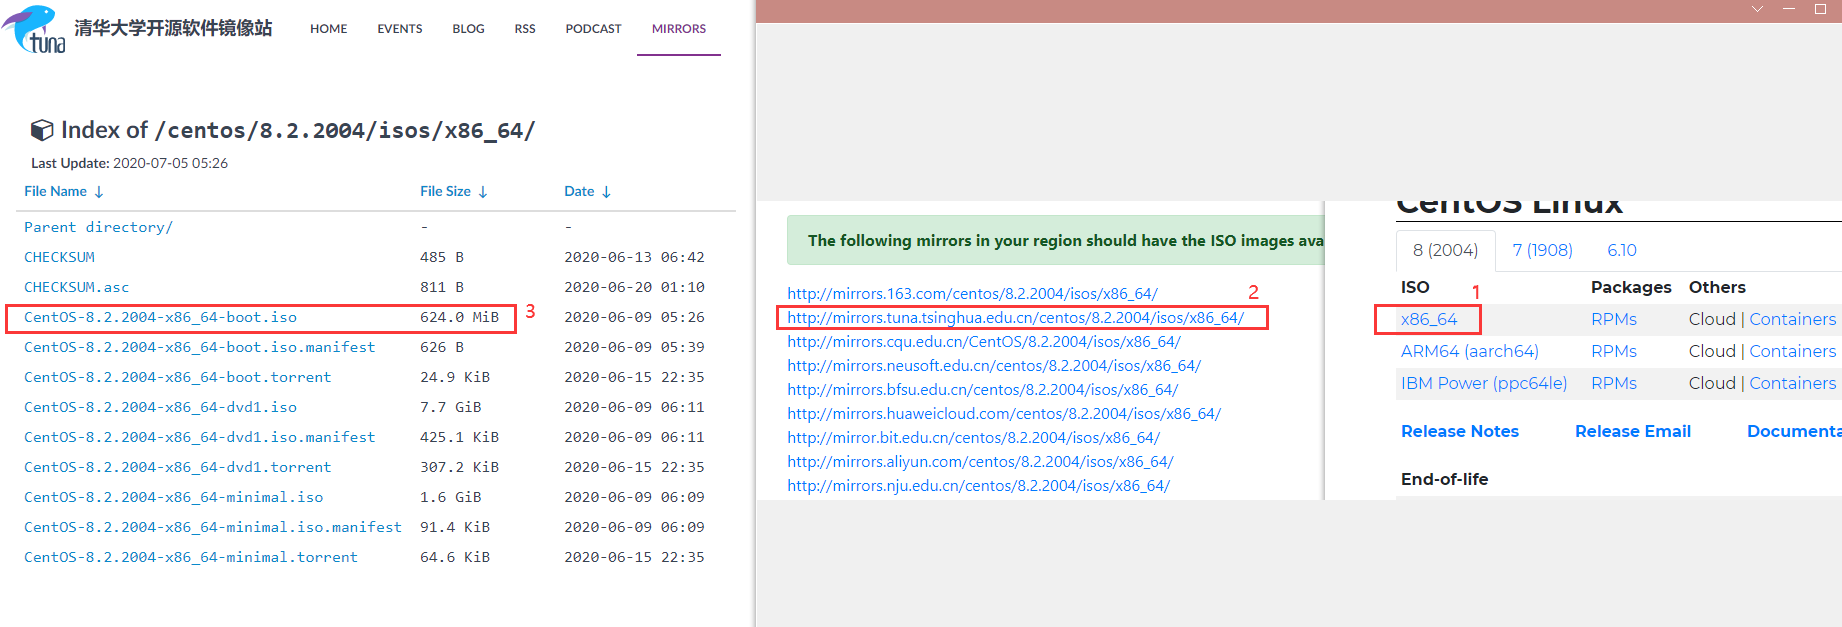Screen dimensions: 1842x627
Task: Open the mirrors.cqu.edu.cn mirror link
Action: [984, 342]
